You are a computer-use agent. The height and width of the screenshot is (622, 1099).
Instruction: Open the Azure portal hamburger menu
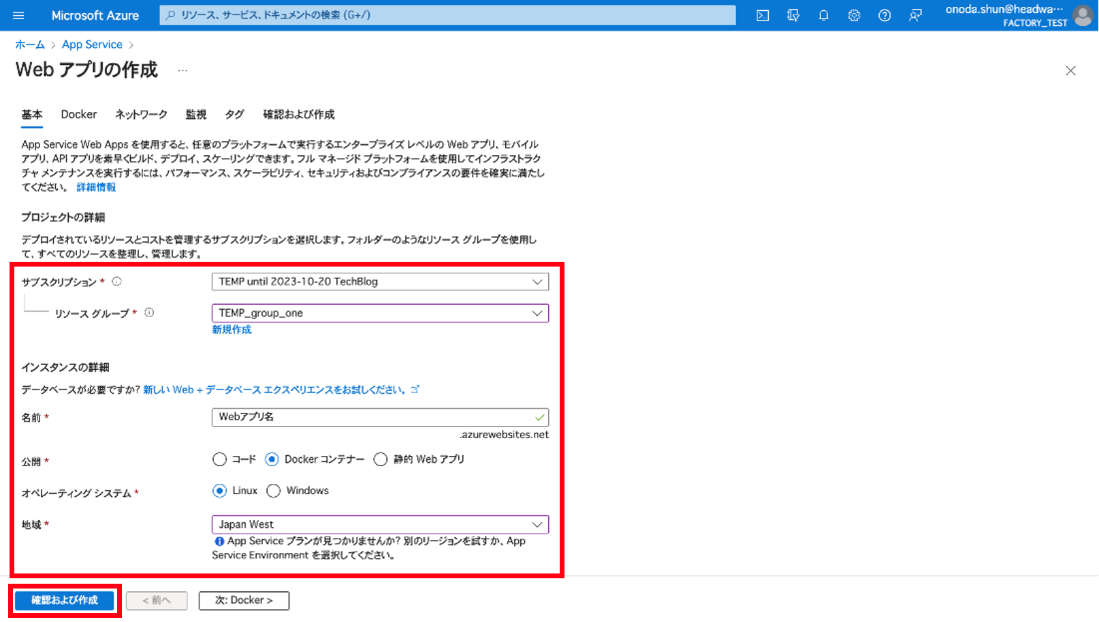click(x=19, y=15)
